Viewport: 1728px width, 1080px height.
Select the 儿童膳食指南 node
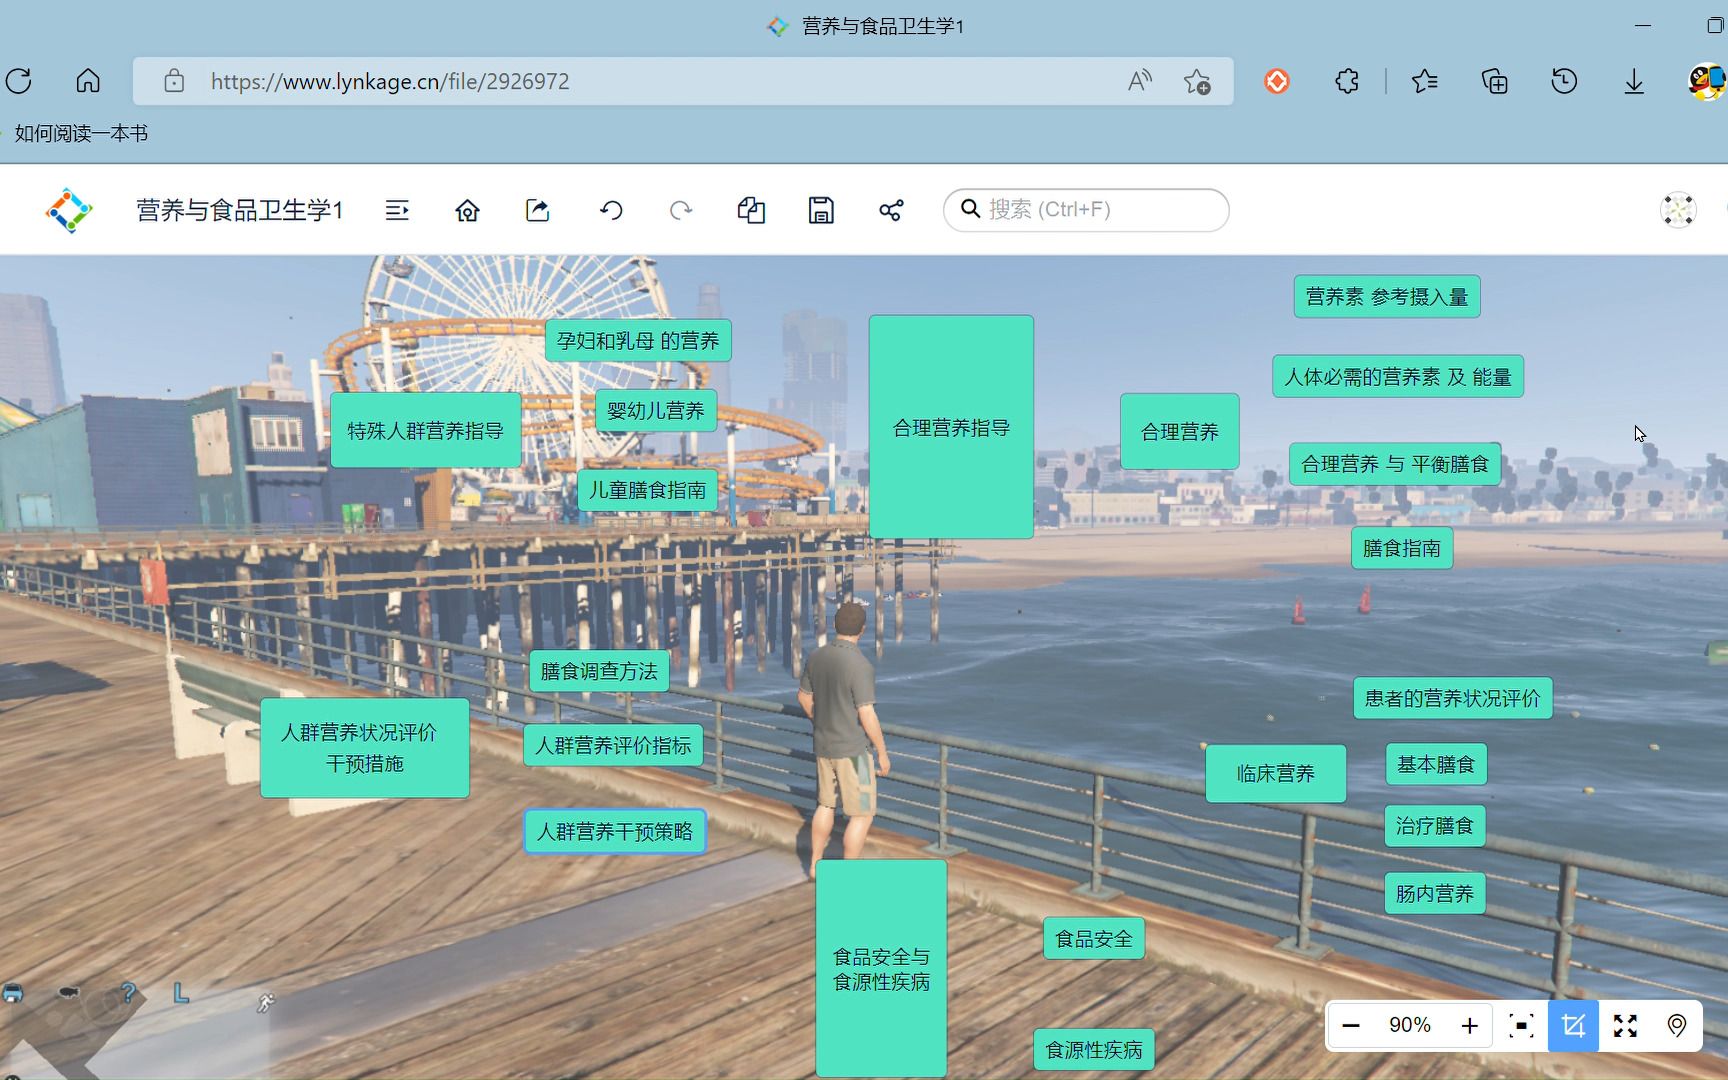click(x=647, y=490)
